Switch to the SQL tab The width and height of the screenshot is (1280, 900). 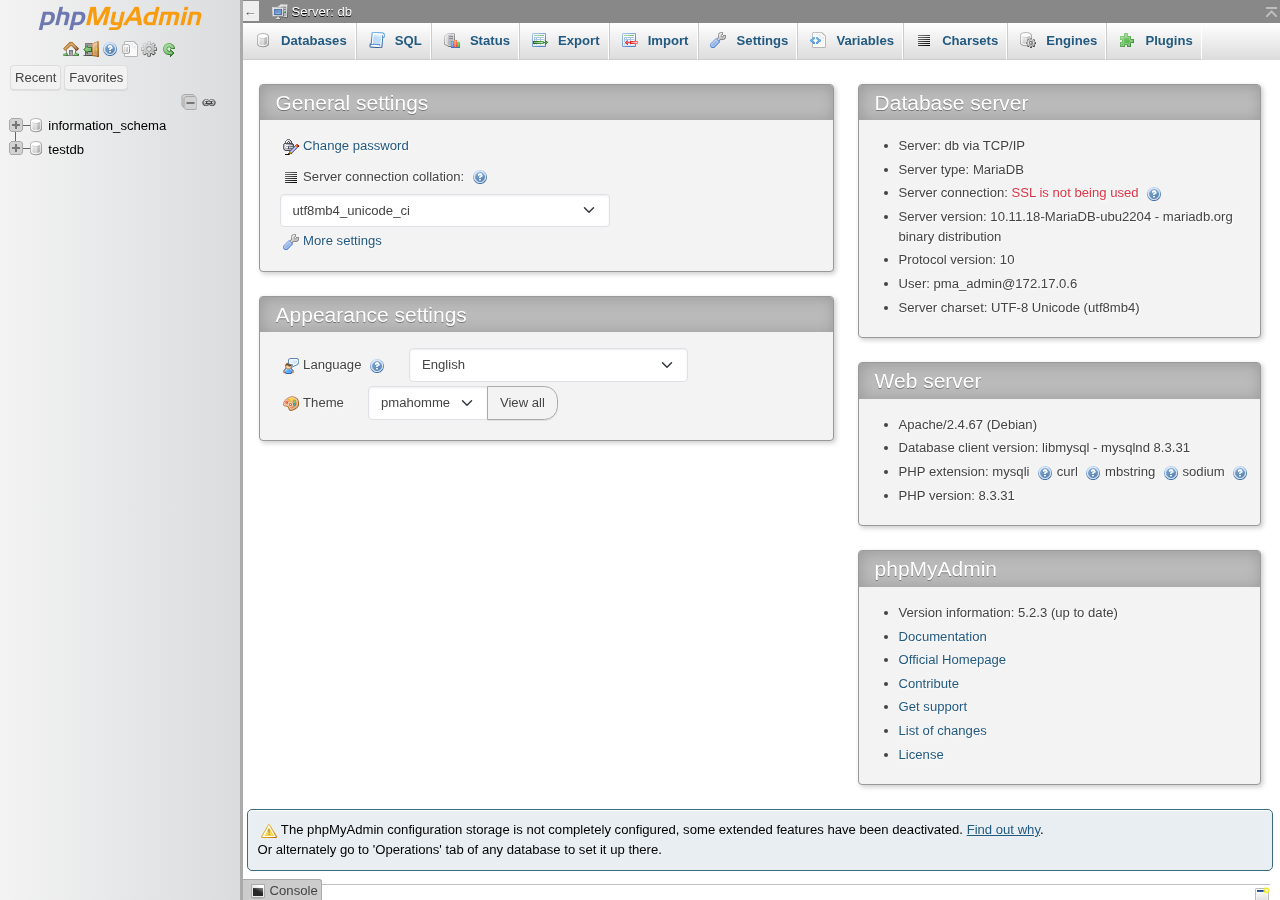pyautogui.click(x=394, y=41)
